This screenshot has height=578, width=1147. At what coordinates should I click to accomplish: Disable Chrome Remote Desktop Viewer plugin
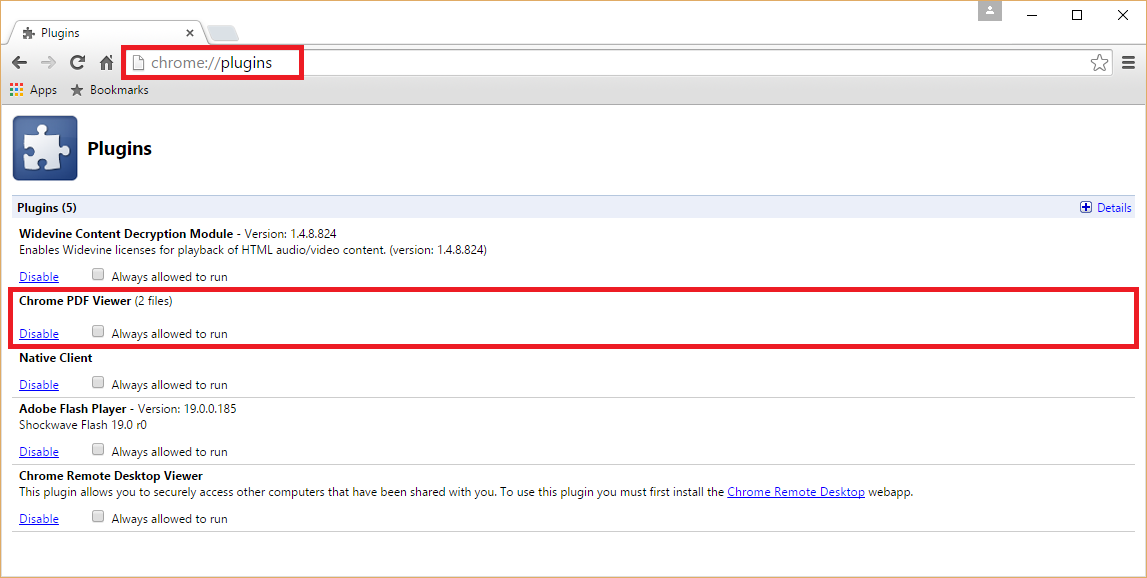(x=39, y=519)
